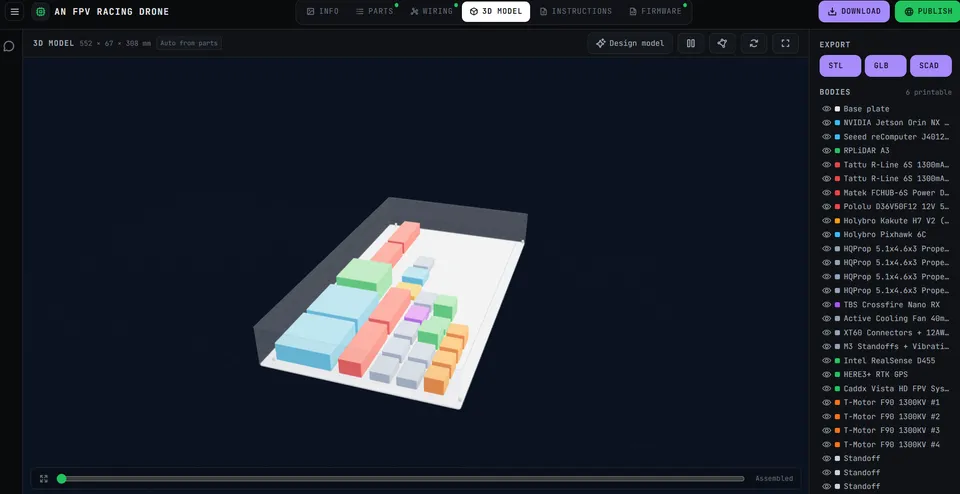Click eye icon for T-Motor F90 1300KV #2
The height and width of the screenshot is (494, 960).
coord(827,416)
